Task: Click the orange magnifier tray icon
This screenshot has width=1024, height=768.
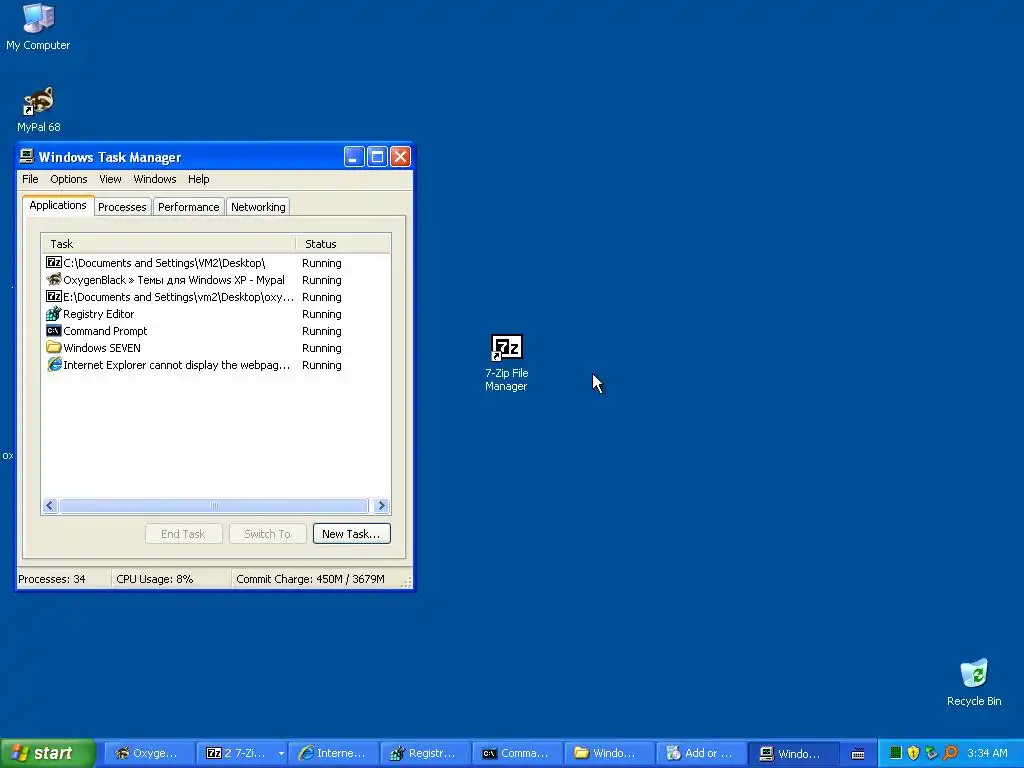Action: click(x=950, y=753)
